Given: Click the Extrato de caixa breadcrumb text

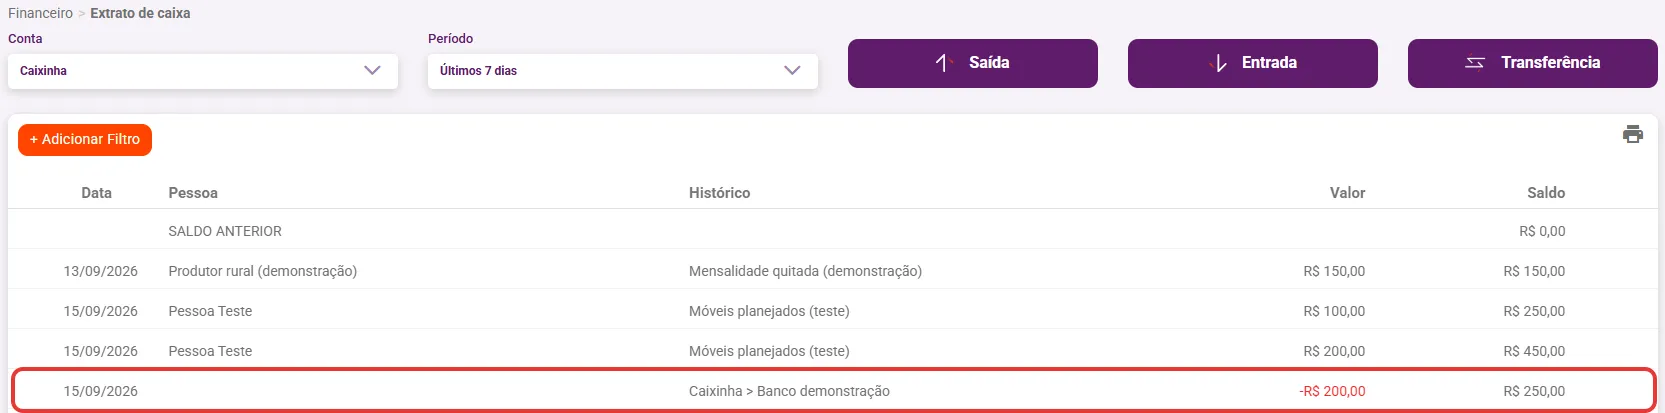Looking at the screenshot, I should click(x=140, y=13).
